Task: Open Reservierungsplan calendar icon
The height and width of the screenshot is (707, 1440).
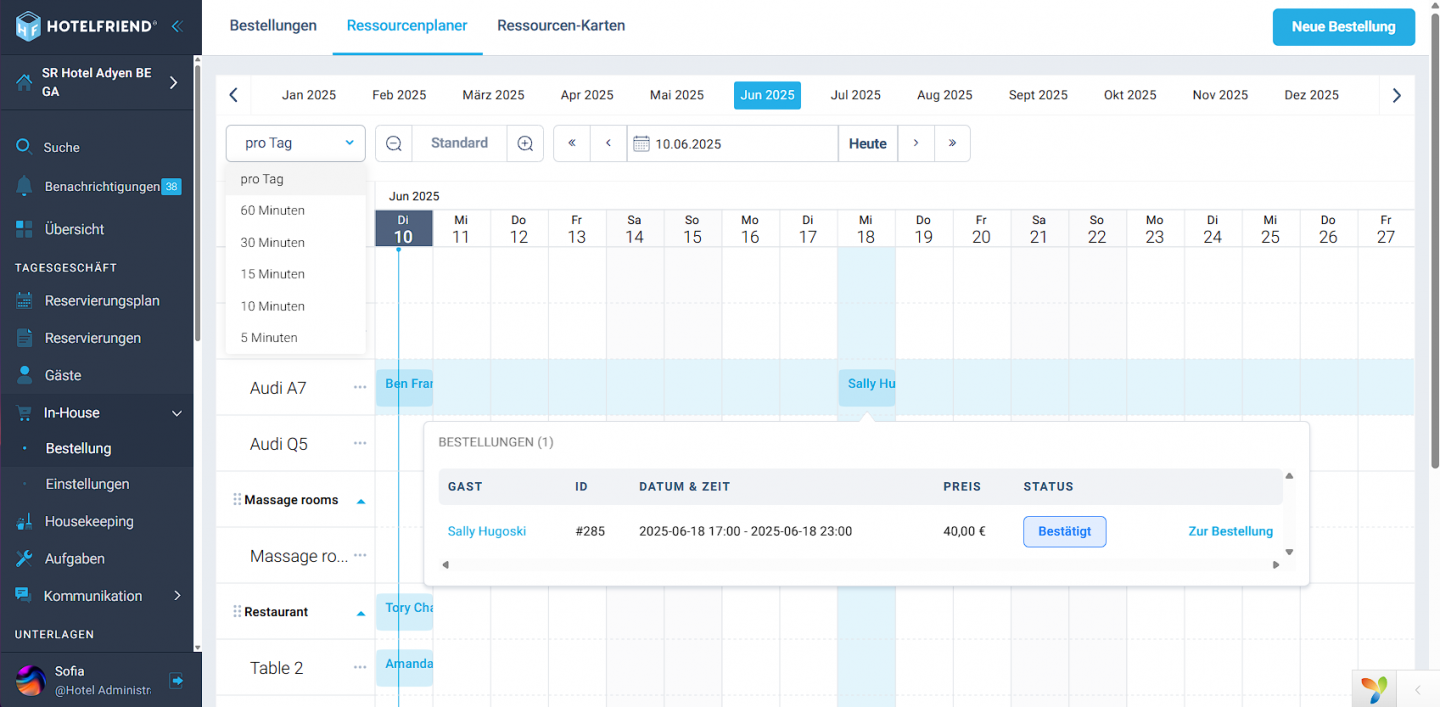Action: (24, 301)
